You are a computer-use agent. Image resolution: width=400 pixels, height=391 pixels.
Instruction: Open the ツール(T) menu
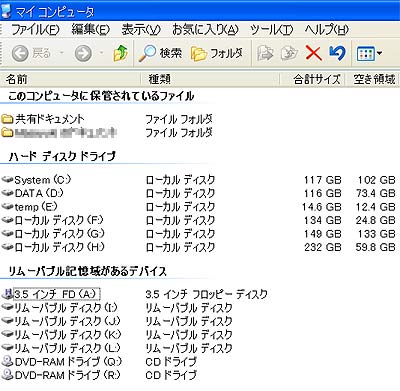tap(272, 30)
